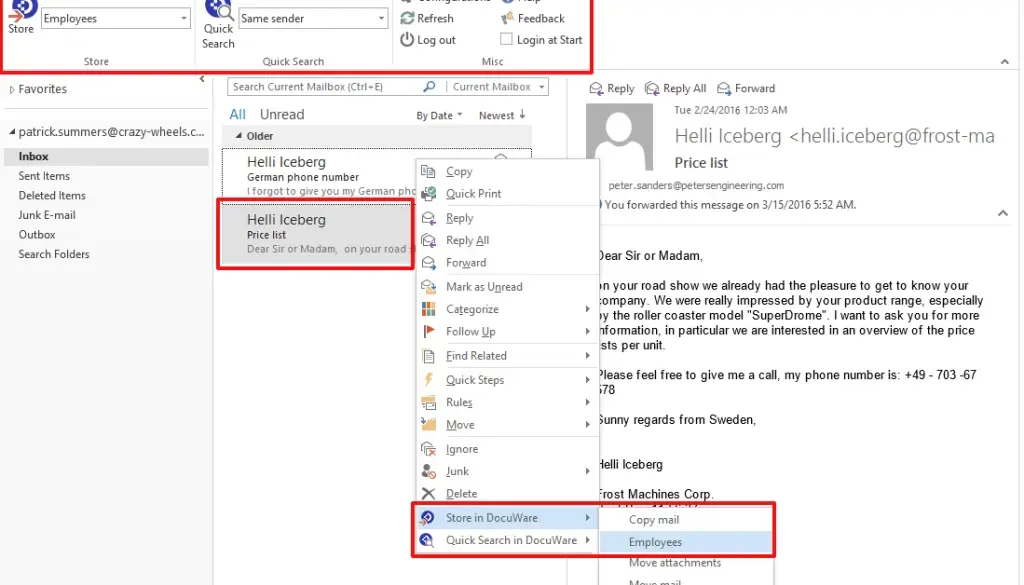This screenshot has height=585, width=1024.
Task: Open the Categorize submenu
Action: tap(506, 309)
